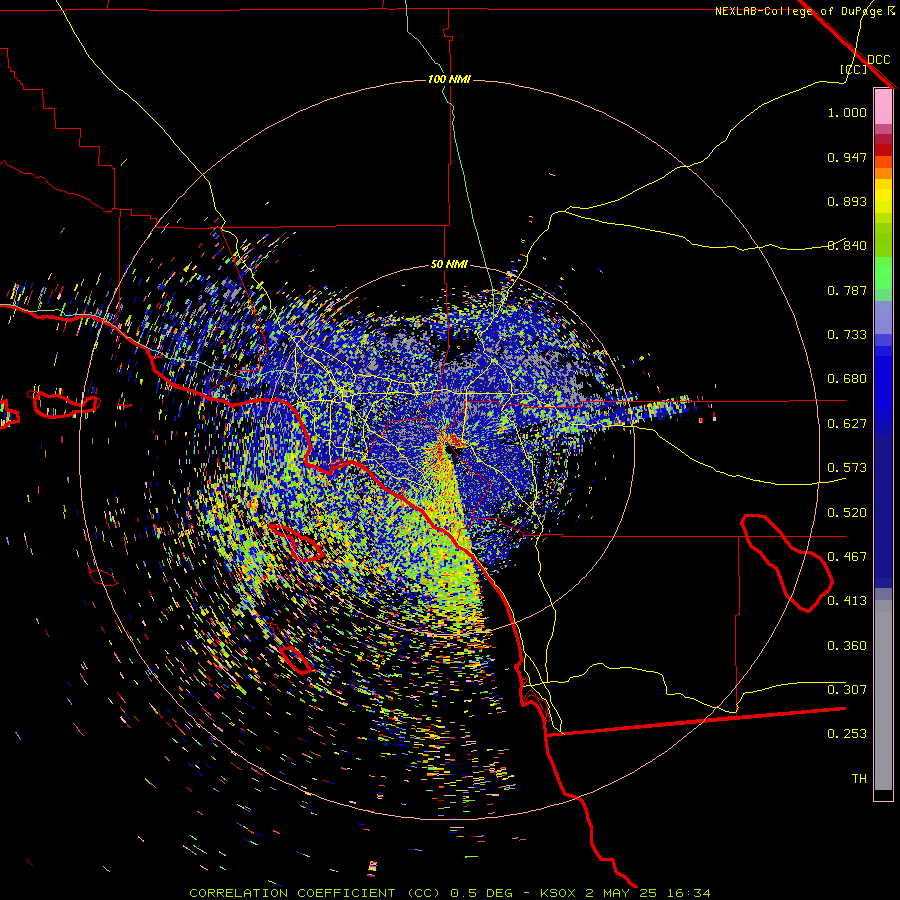This screenshot has width=900, height=900.
Task: Click the 0.360 scale value
Action: (x=847, y=646)
